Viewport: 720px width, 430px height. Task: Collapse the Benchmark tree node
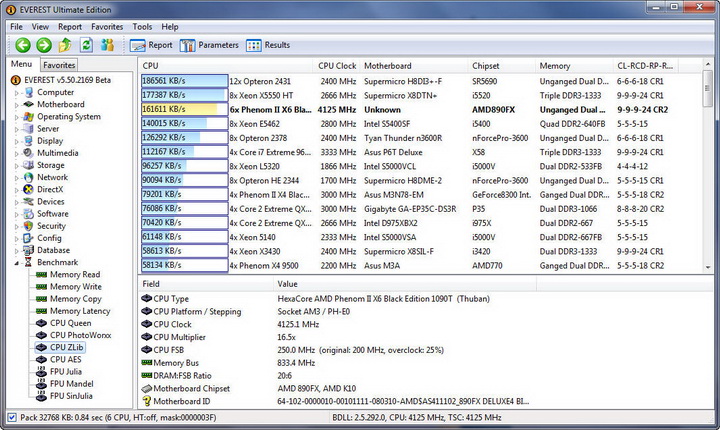(x=17, y=263)
